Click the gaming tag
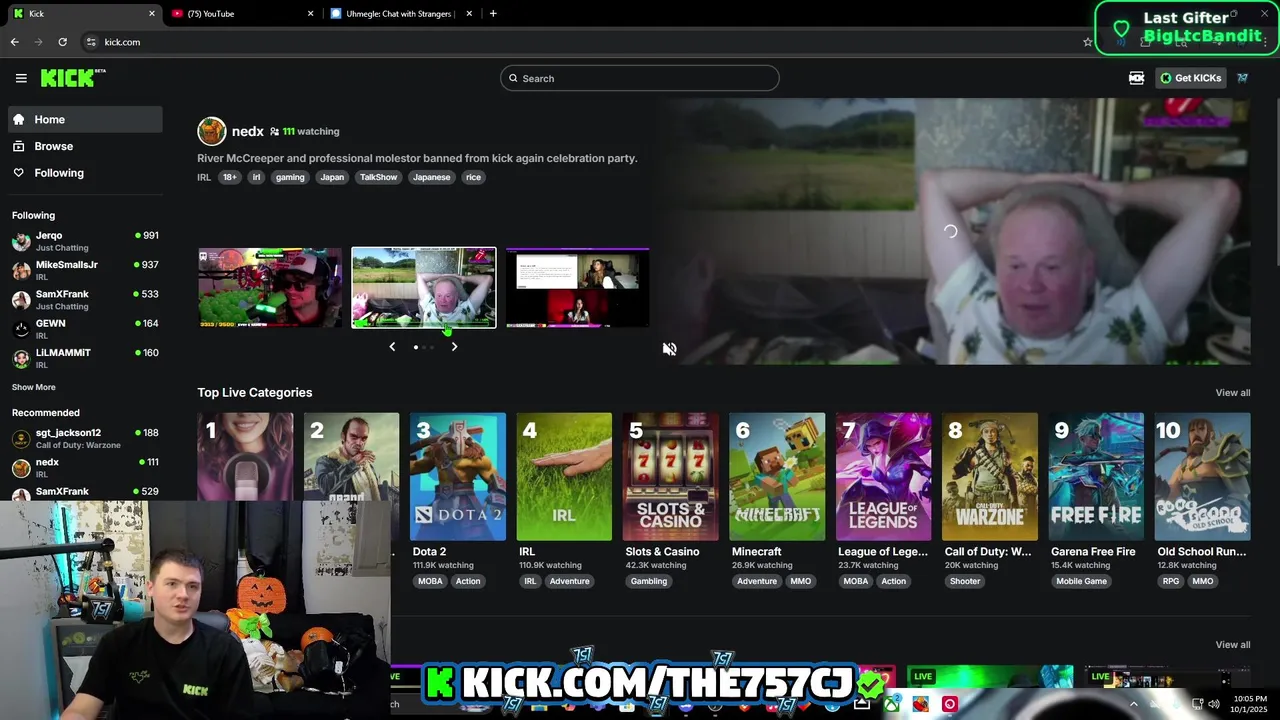Screen dimensions: 1280x720 [x=290, y=177]
